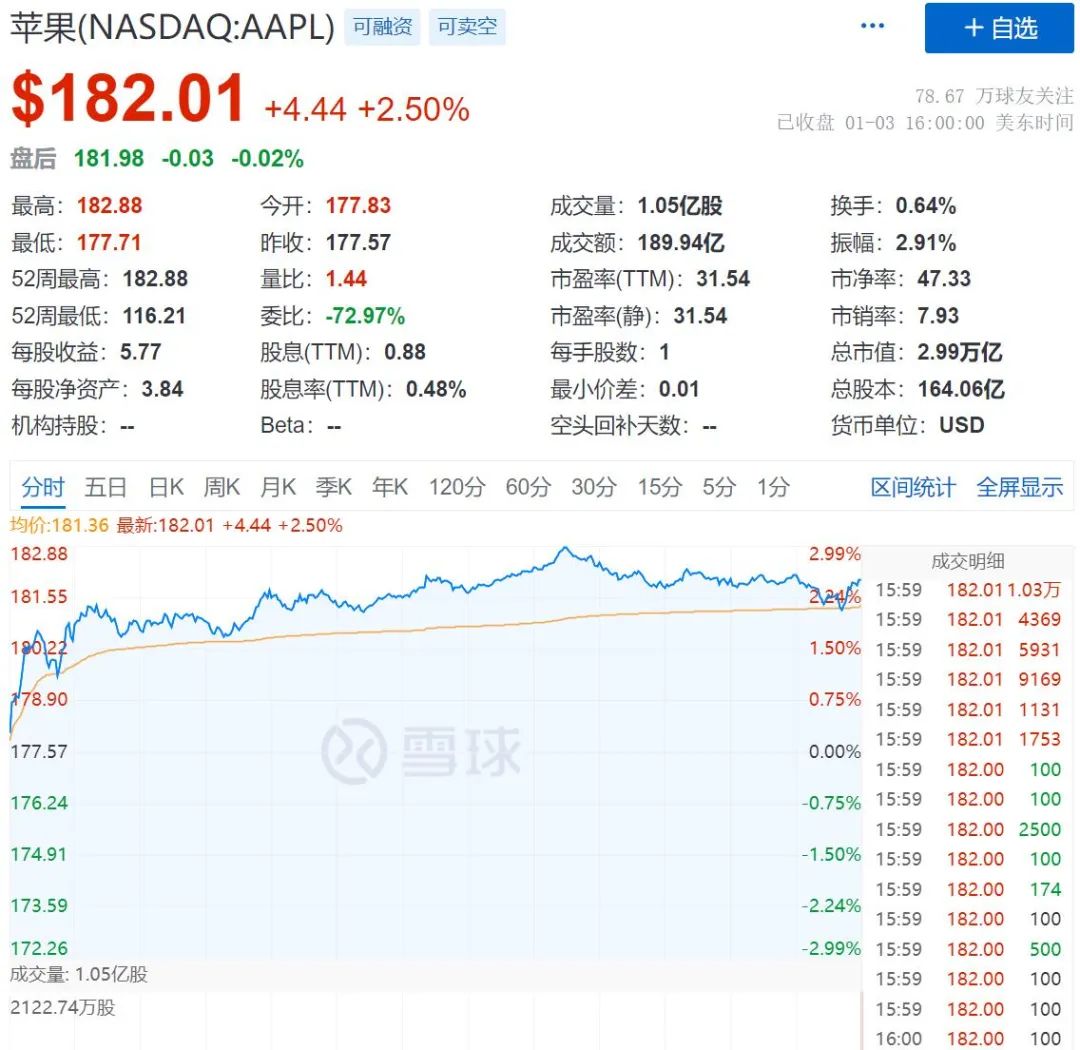The image size is (1080, 1050).
Task: Click the stock title 苹果(NASDAQ:AAPL)
Action: coord(172,28)
